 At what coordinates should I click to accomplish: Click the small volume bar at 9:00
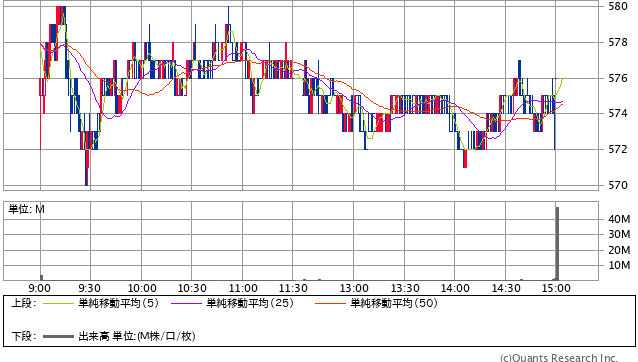tap(42, 277)
